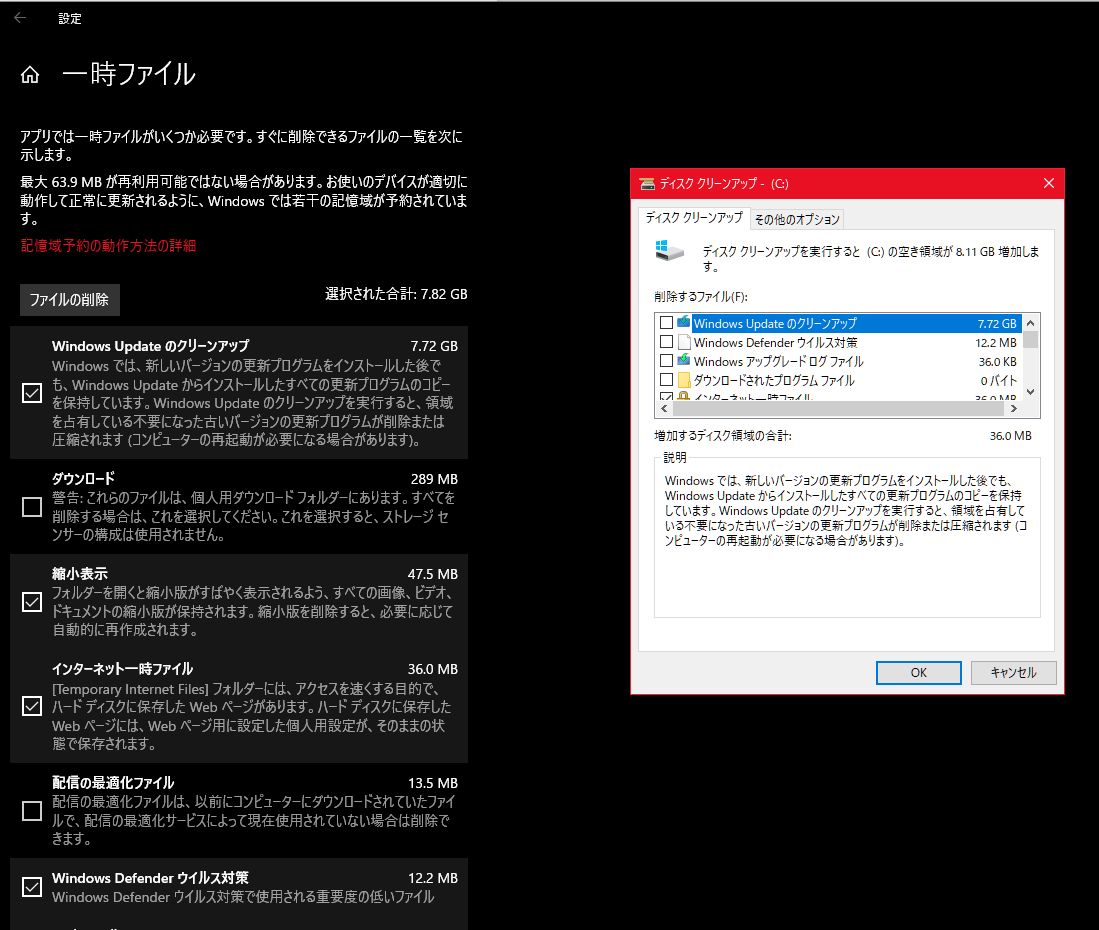Screen dimensions: 1099x930
Task: Click the ファイルの削除 button
Action: pos(69,300)
